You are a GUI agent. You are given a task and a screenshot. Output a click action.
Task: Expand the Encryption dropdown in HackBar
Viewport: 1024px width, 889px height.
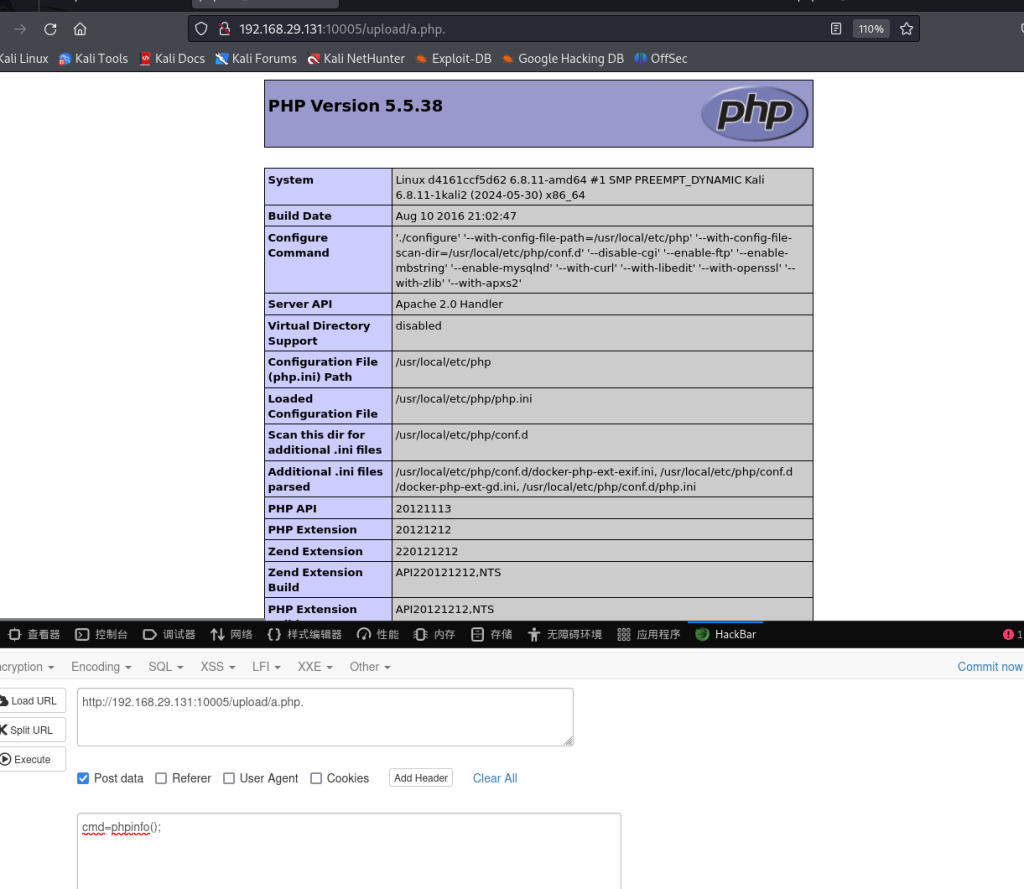click(27, 667)
